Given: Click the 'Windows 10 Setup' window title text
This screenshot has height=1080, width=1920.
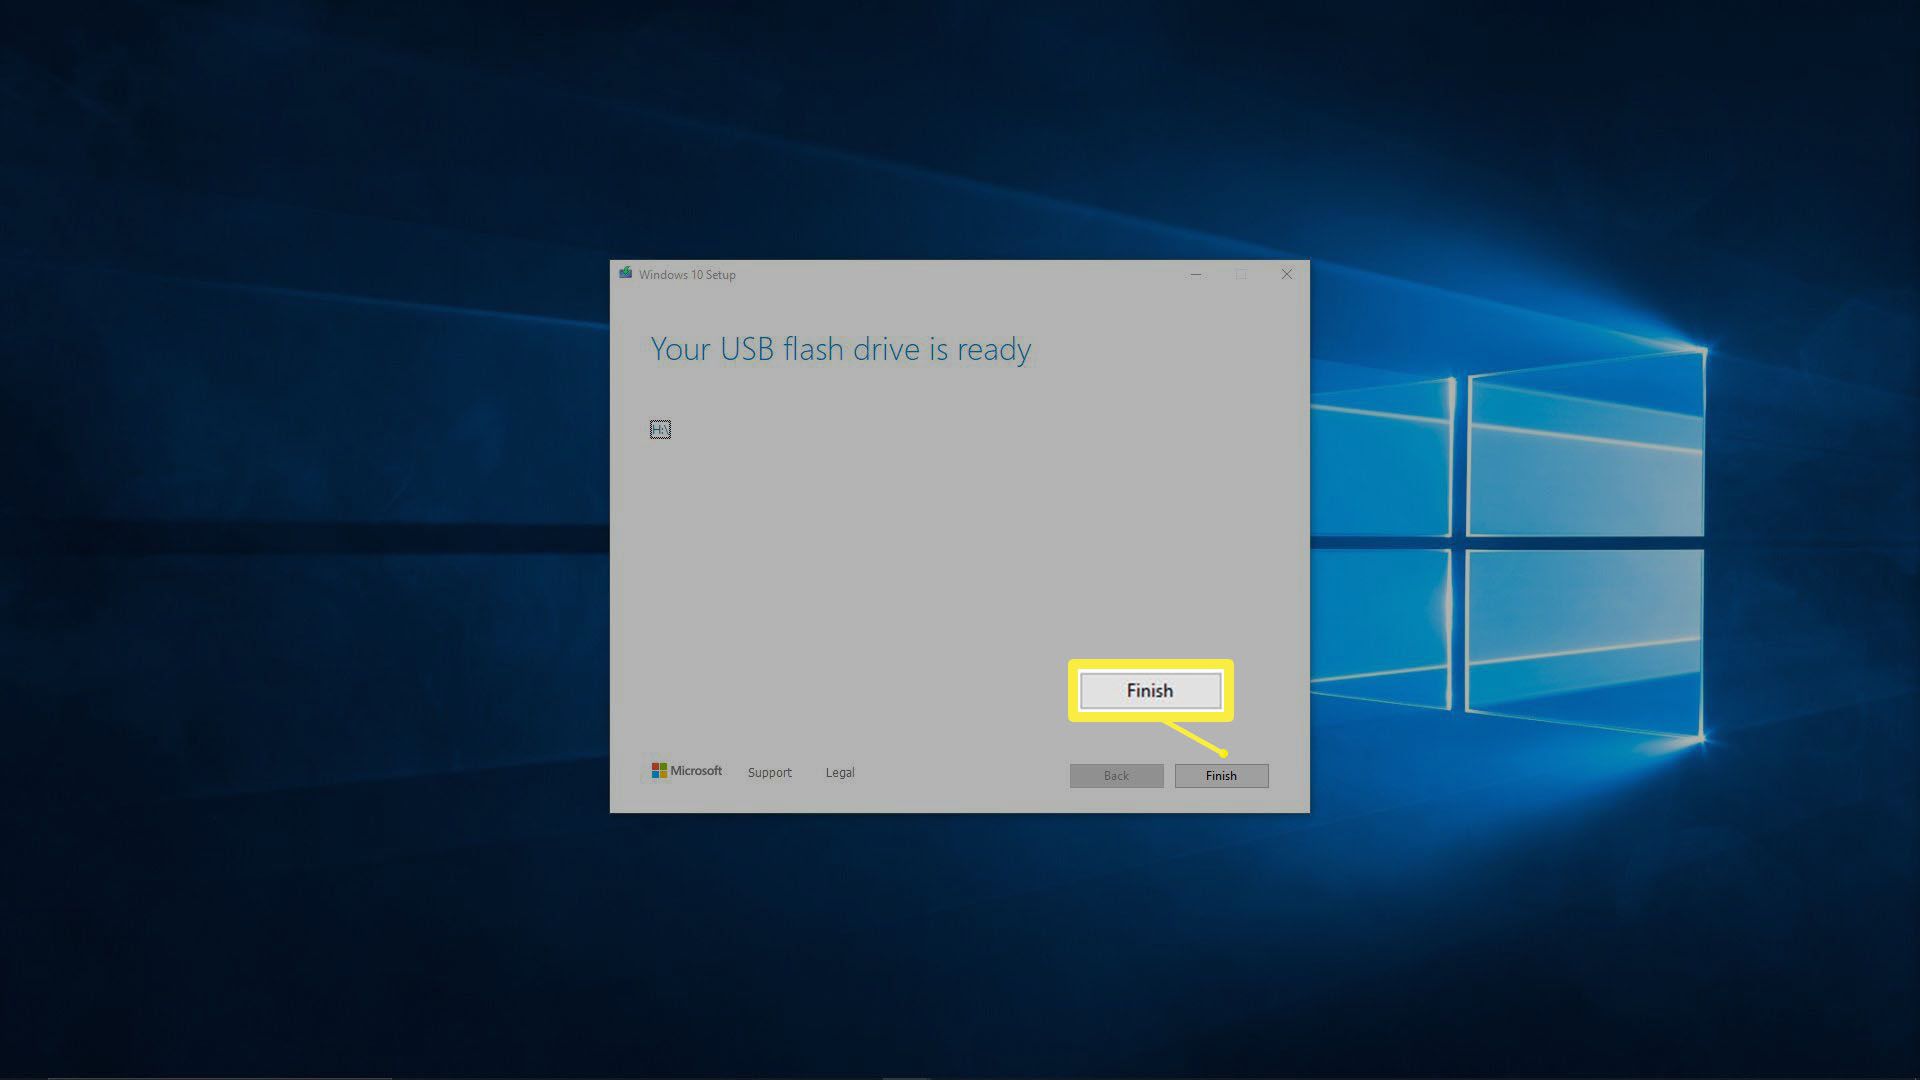Looking at the screenshot, I should pos(687,275).
